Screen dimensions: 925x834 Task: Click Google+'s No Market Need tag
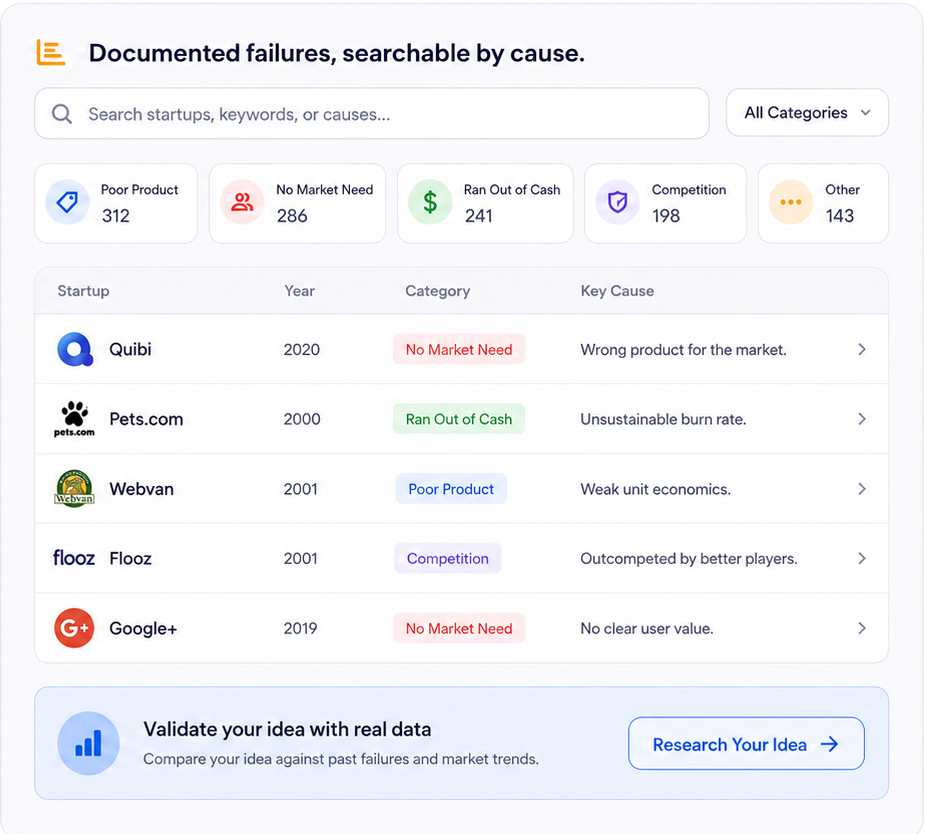click(459, 628)
